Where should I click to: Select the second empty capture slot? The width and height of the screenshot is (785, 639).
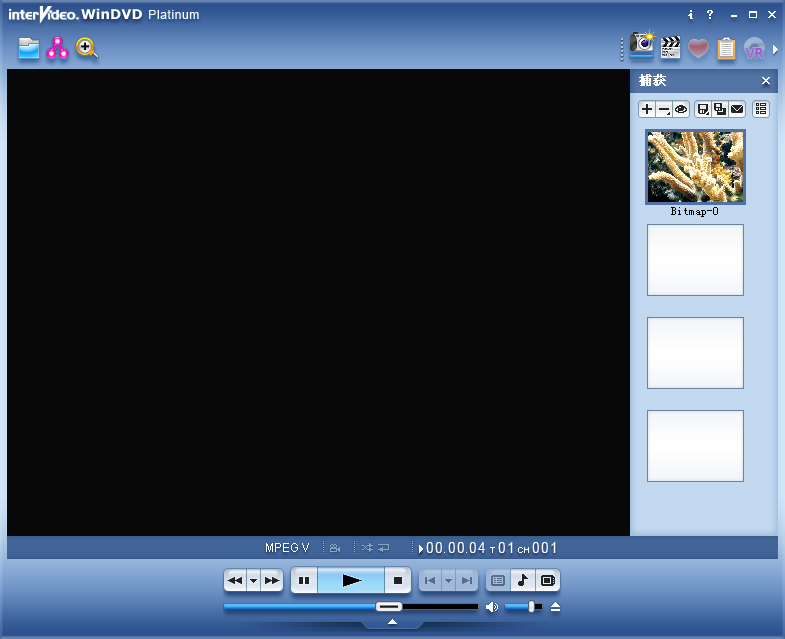click(695, 260)
